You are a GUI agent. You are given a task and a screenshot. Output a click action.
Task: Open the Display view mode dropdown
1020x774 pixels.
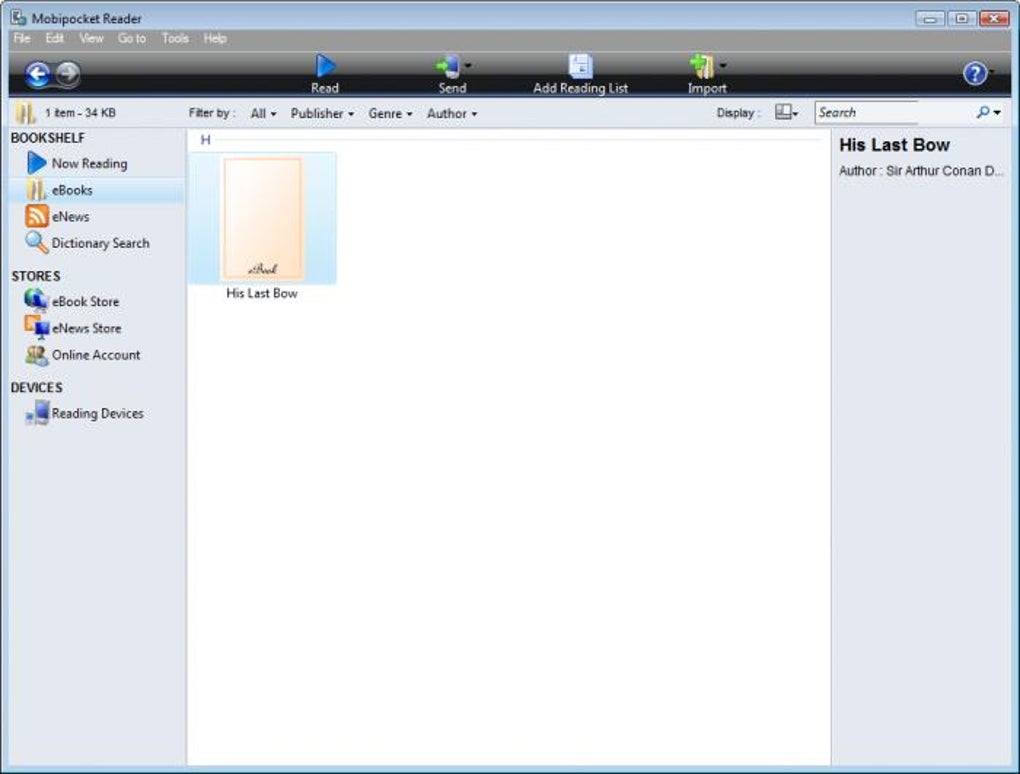[786, 113]
